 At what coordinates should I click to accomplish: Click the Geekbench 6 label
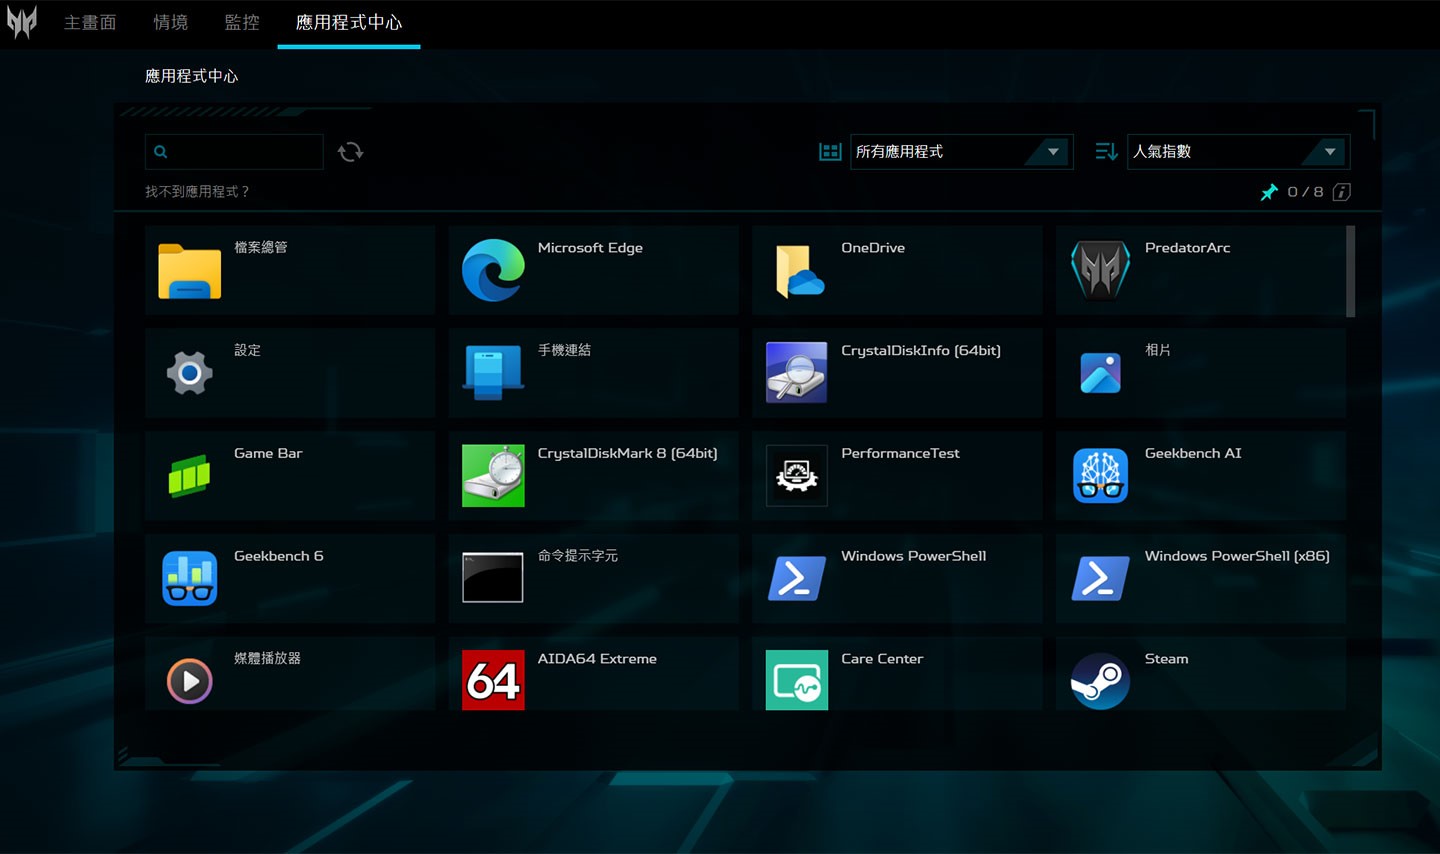pos(279,556)
